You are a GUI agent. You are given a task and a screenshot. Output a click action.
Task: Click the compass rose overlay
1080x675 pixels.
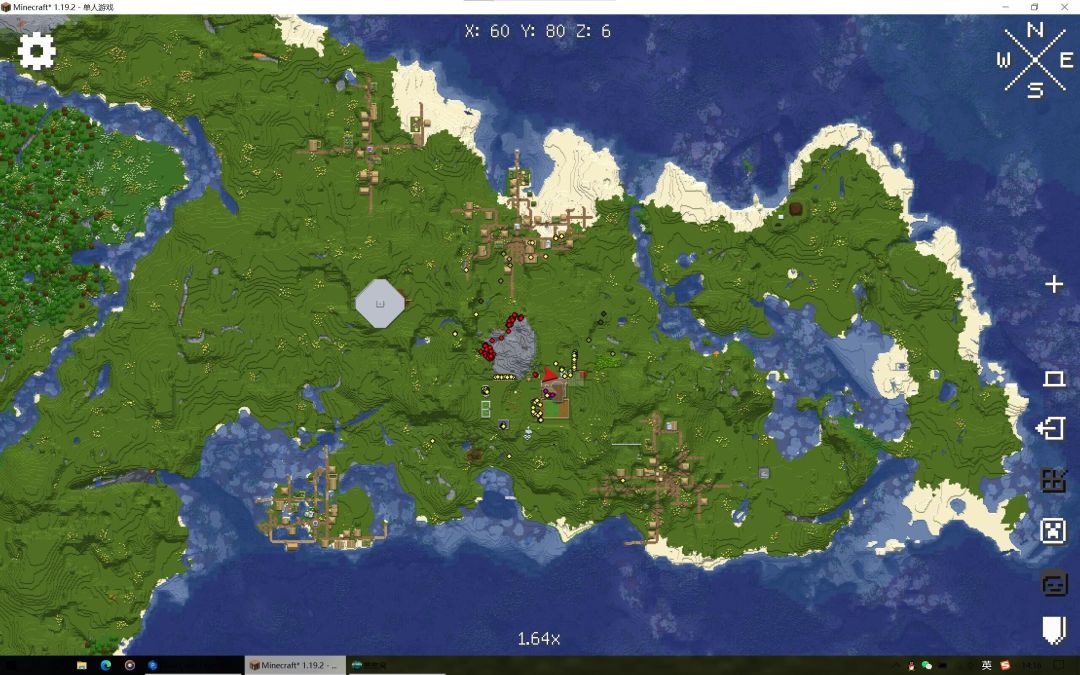pos(1035,60)
